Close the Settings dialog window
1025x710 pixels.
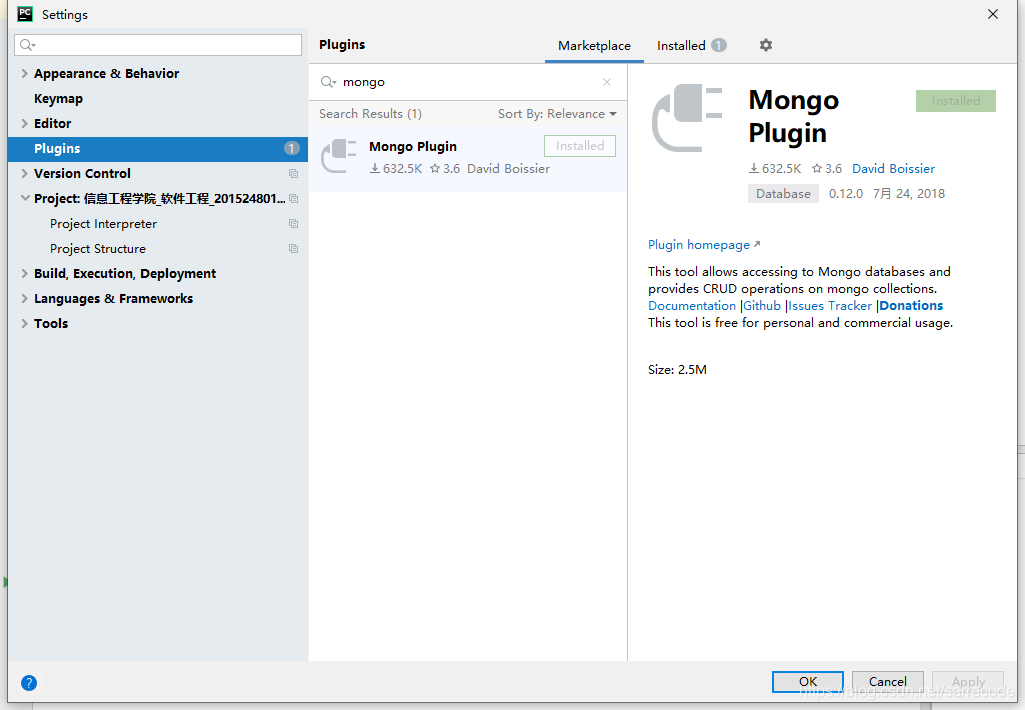point(992,14)
